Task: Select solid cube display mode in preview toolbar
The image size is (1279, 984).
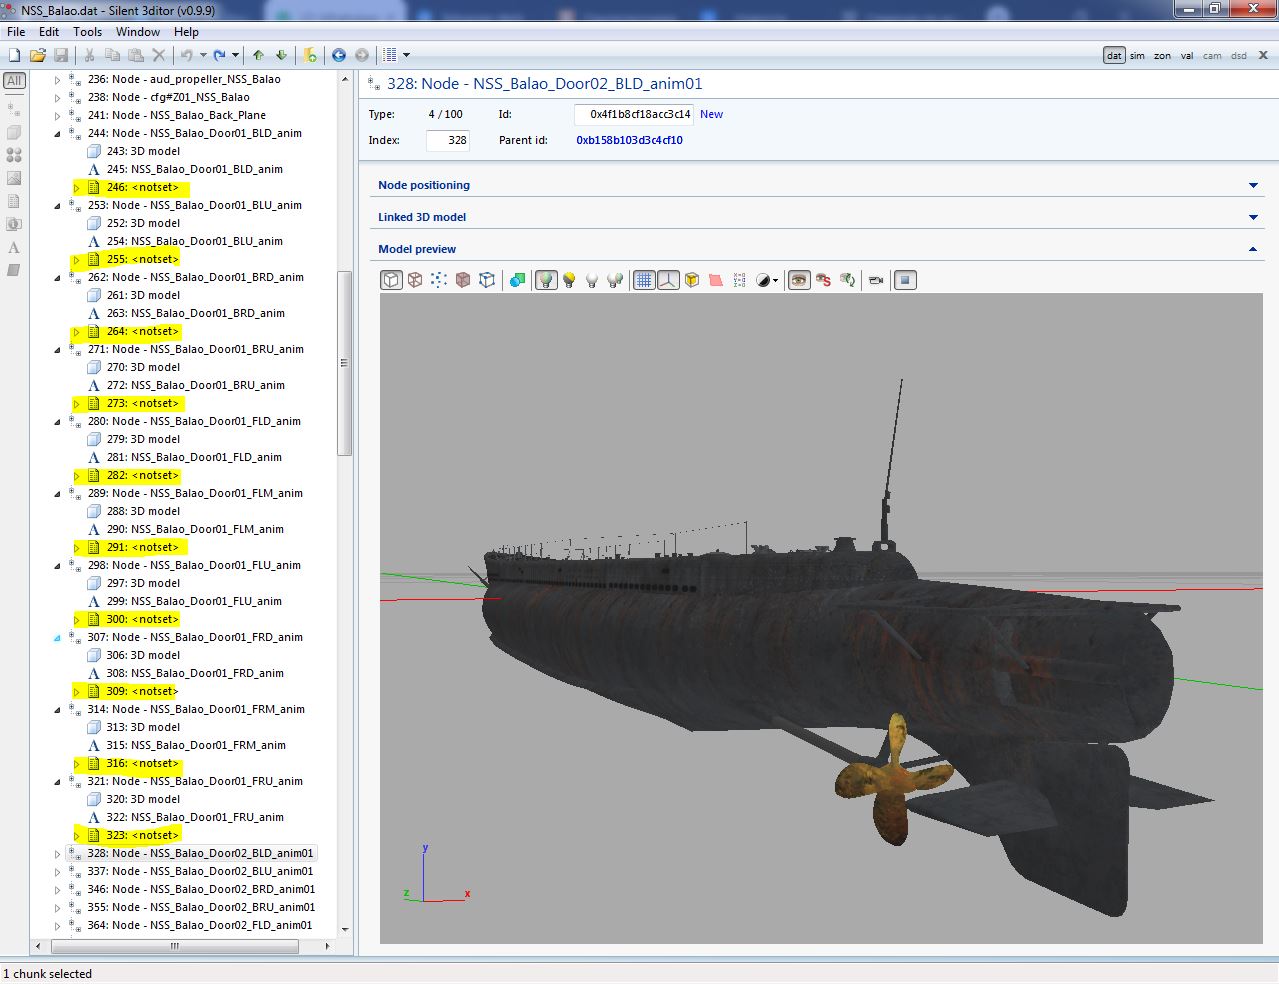Action: pyautogui.click(x=391, y=280)
